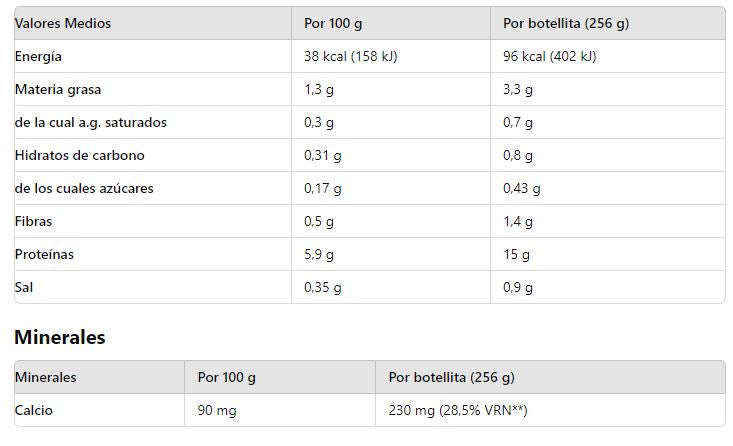
Task: Click the 'Hidratos de carbono' row label
Action: pyautogui.click(x=80, y=155)
